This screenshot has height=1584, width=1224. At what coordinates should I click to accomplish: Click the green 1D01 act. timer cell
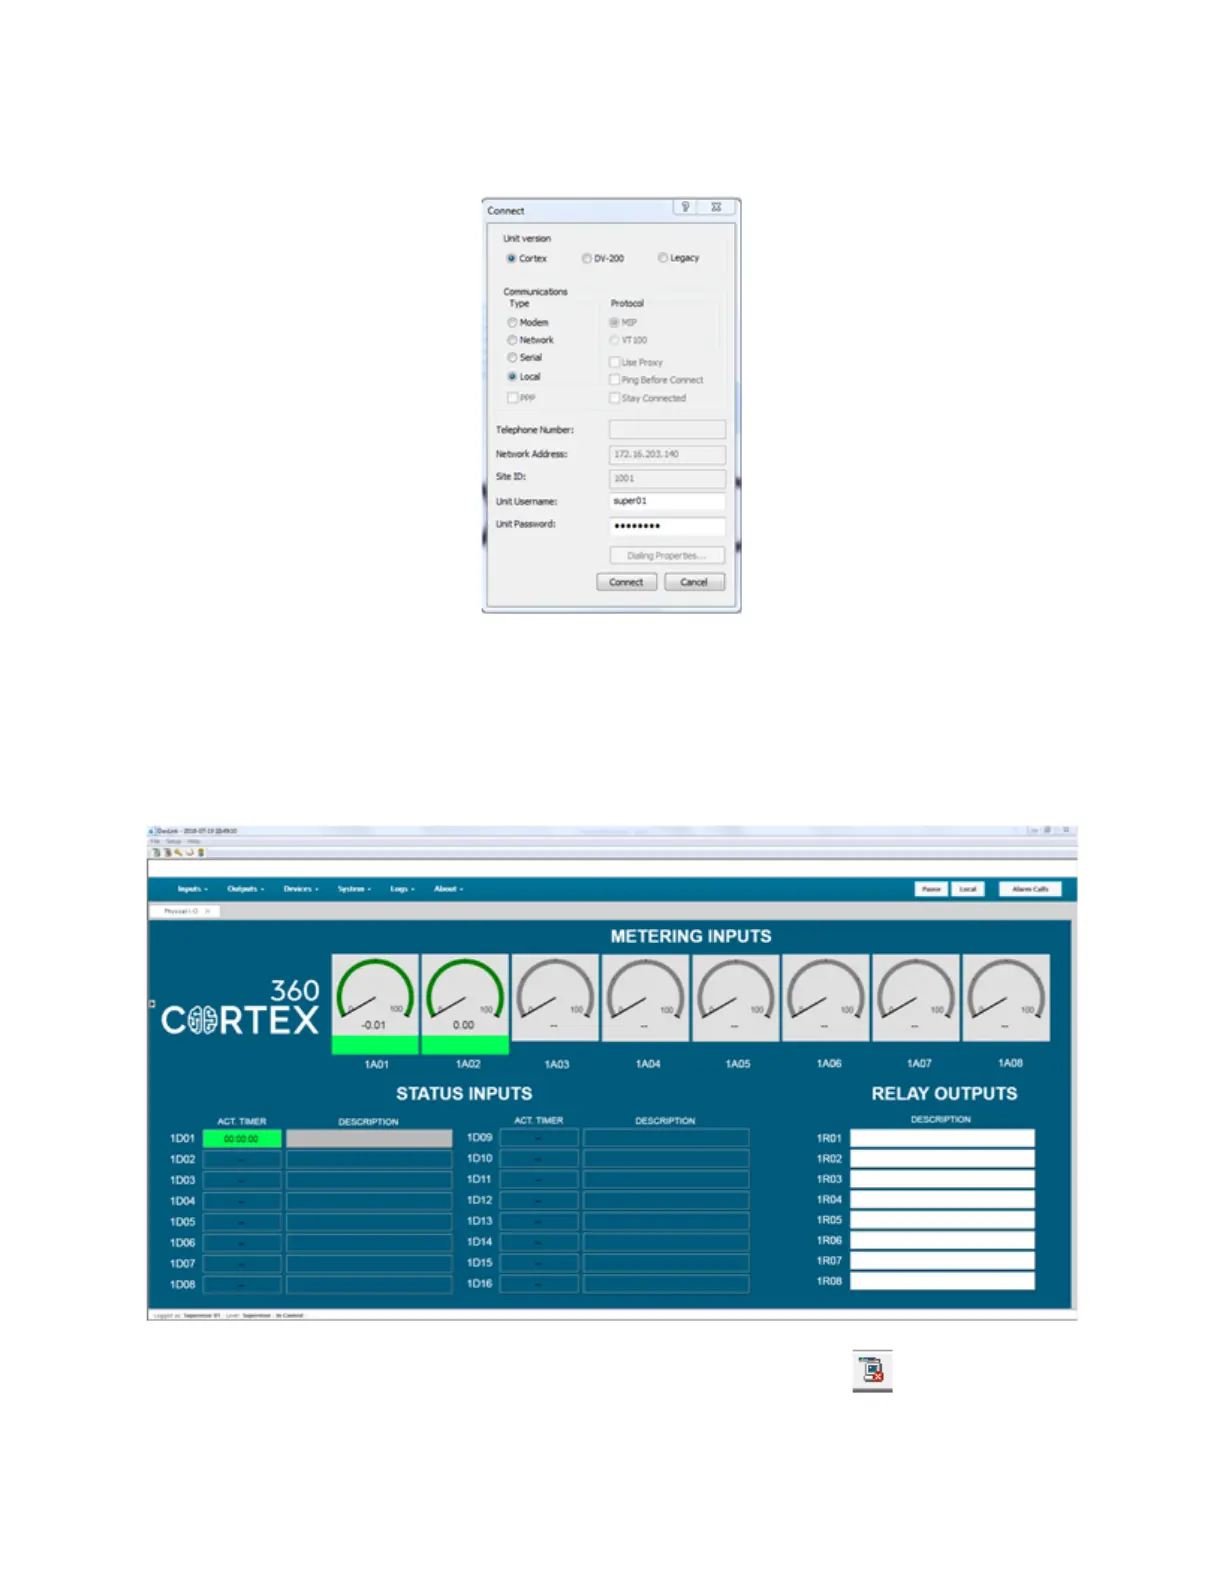[242, 1139]
